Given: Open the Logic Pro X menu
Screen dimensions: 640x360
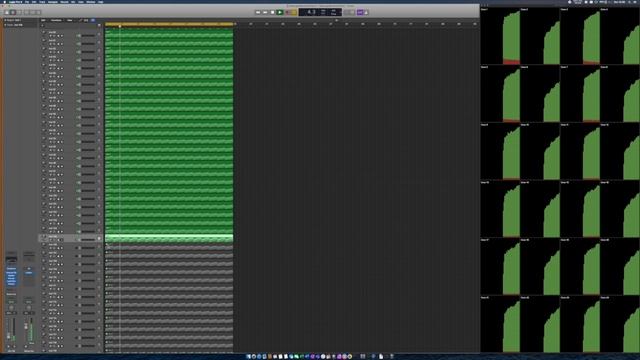Looking at the screenshot, I should (x=16, y=2).
